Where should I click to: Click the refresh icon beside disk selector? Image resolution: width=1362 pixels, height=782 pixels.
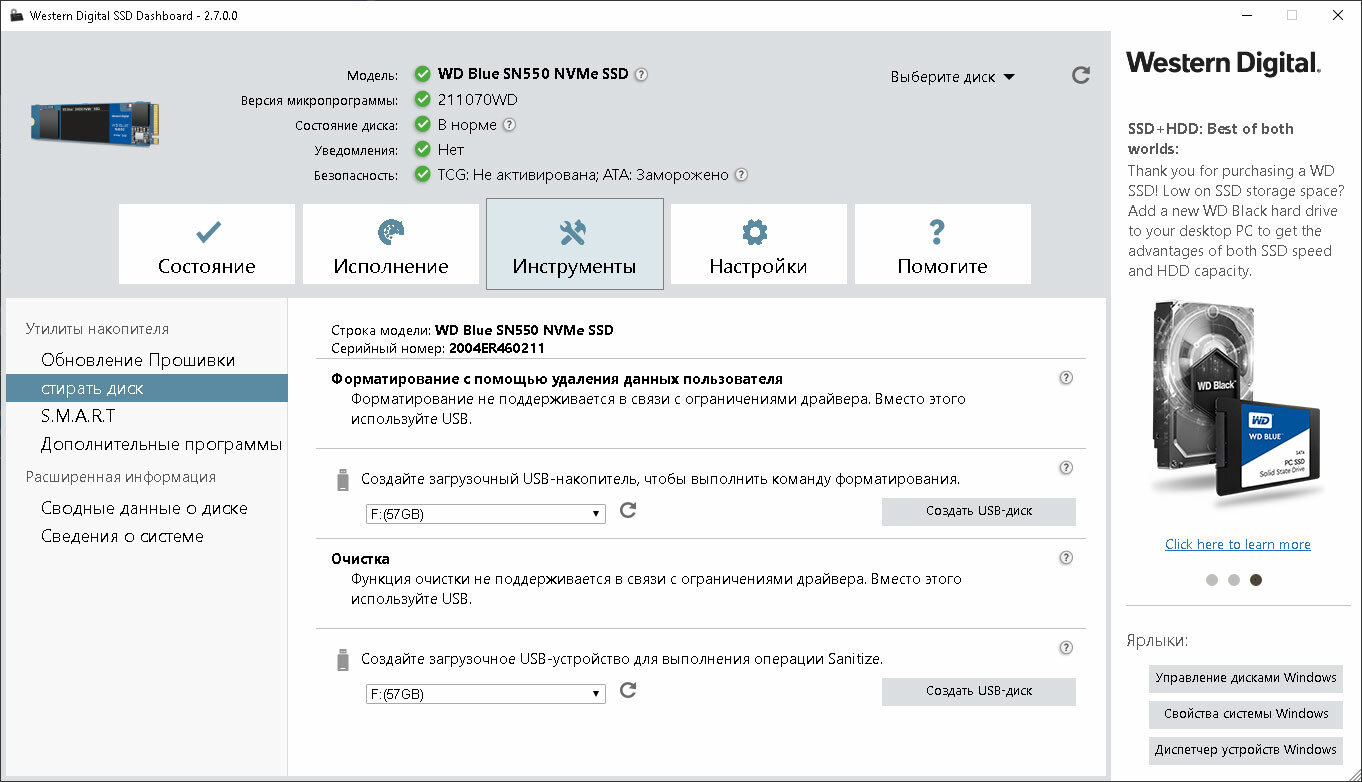click(x=1080, y=75)
